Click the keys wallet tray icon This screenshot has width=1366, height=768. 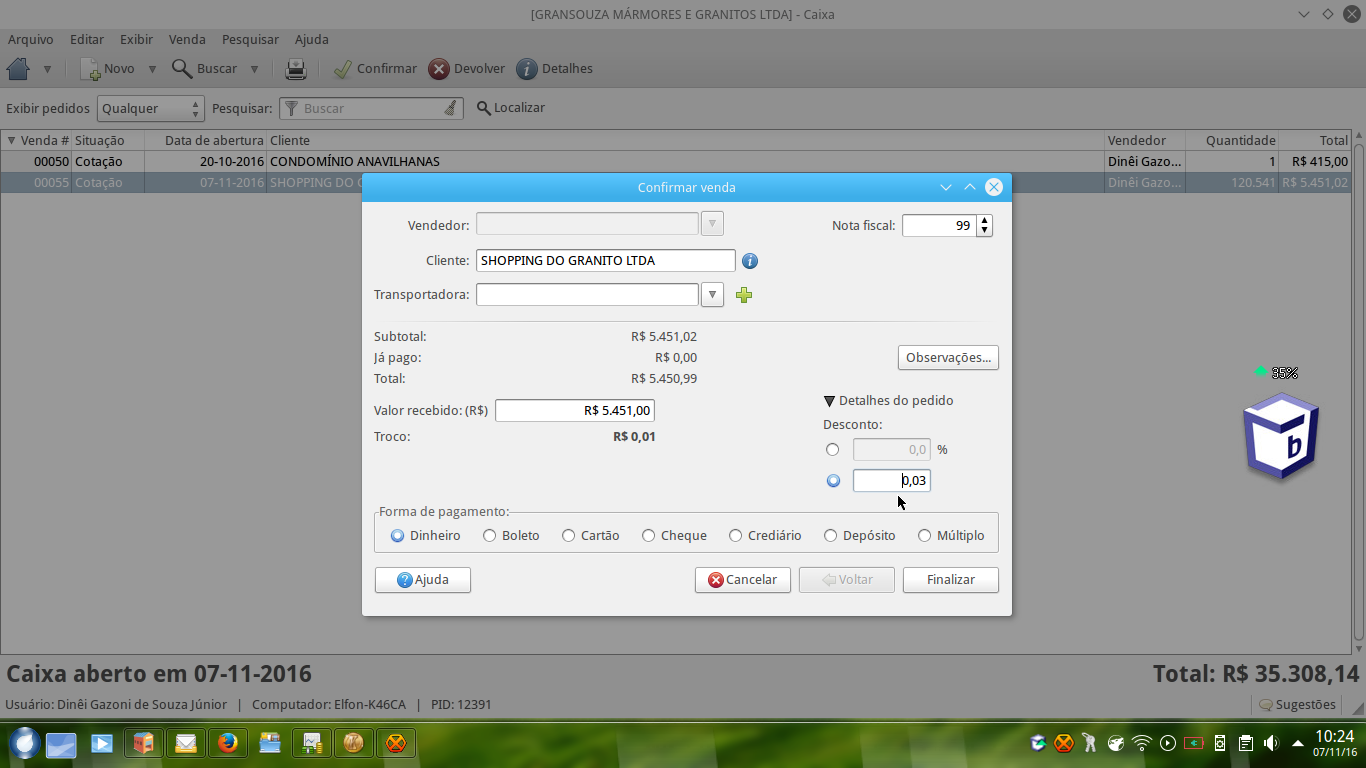(1090, 743)
